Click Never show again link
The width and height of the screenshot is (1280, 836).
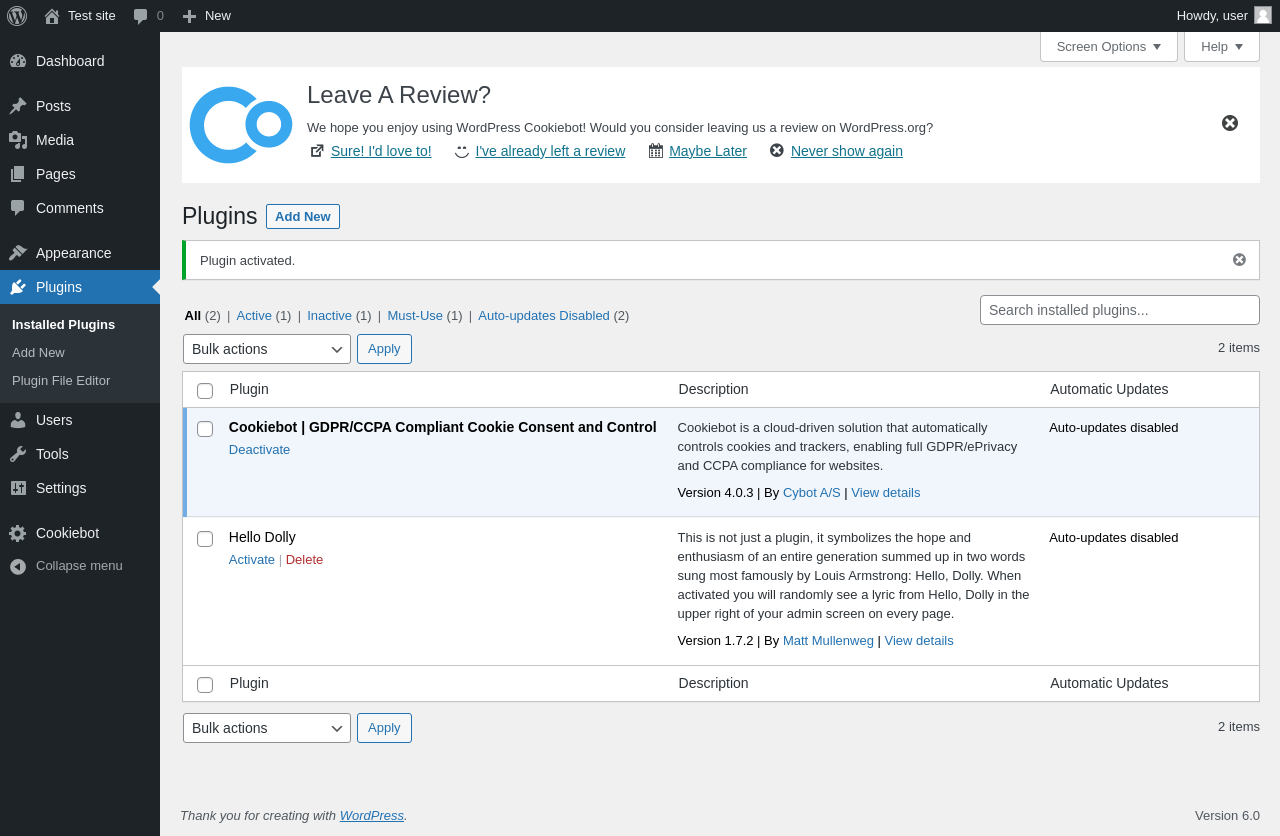(847, 151)
